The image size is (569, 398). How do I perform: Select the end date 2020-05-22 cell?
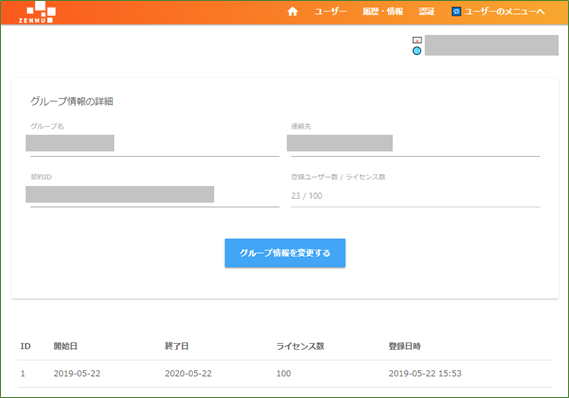click(x=188, y=374)
